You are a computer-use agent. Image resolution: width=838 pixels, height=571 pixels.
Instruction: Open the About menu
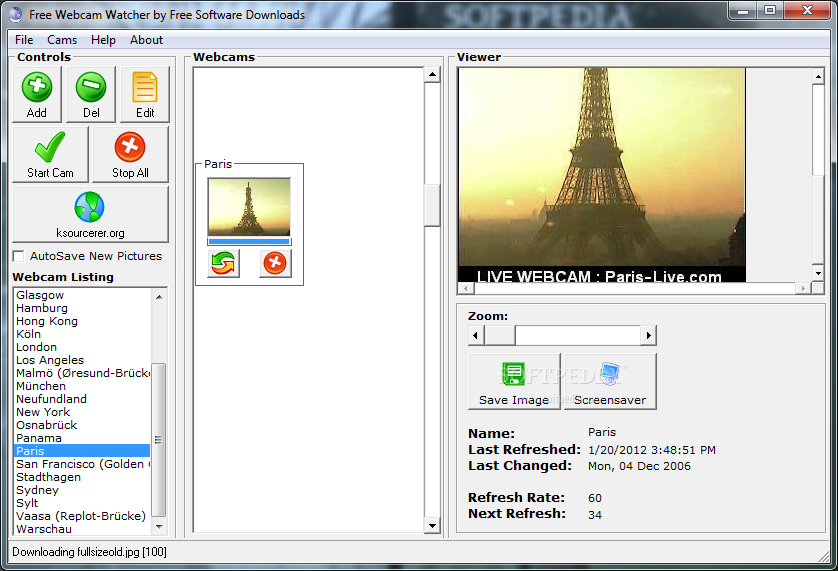(x=146, y=40)
